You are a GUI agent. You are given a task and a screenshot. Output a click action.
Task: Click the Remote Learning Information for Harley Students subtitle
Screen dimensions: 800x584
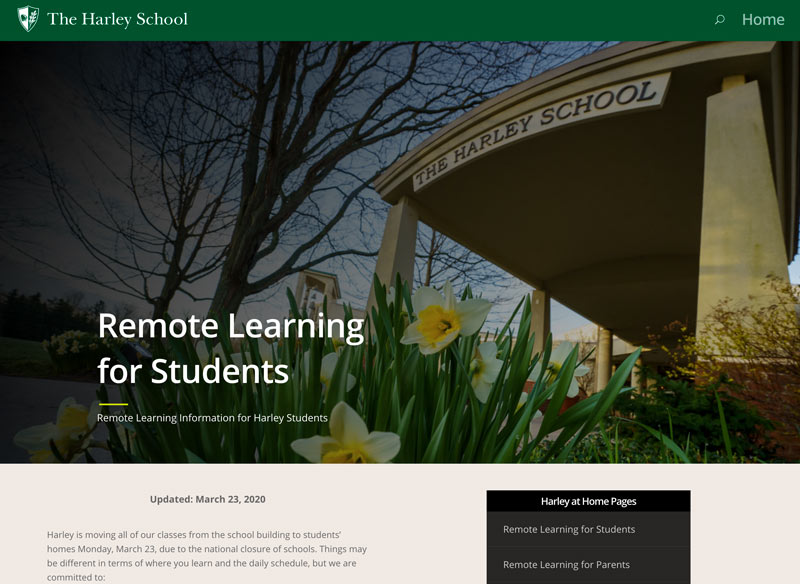tap(212, 418)
